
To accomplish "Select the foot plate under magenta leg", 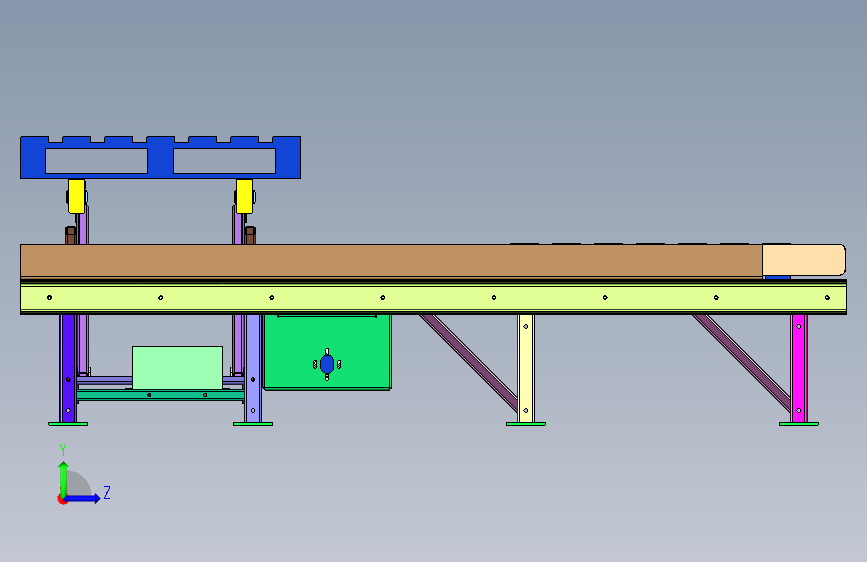I will pyautogui.click(x=799, y=424).
